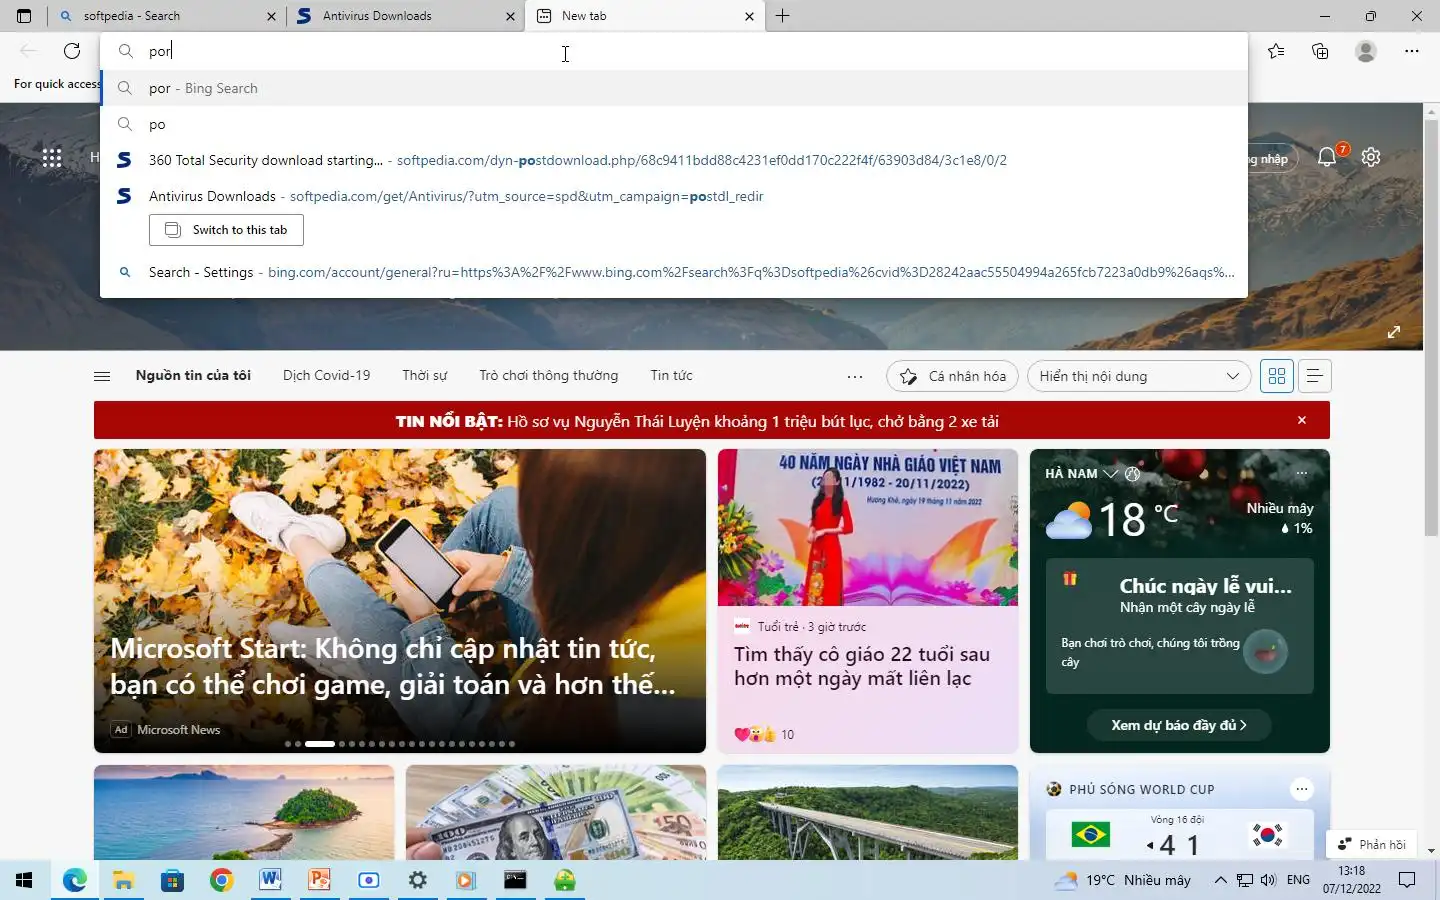
Task: Open the app launcher grid icon
Action: [52, 157]
